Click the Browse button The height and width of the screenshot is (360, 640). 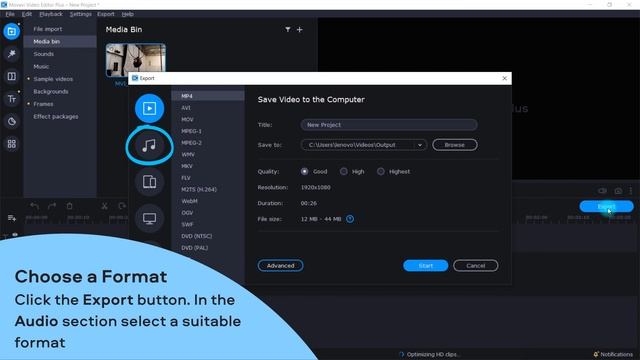point(455,145)
